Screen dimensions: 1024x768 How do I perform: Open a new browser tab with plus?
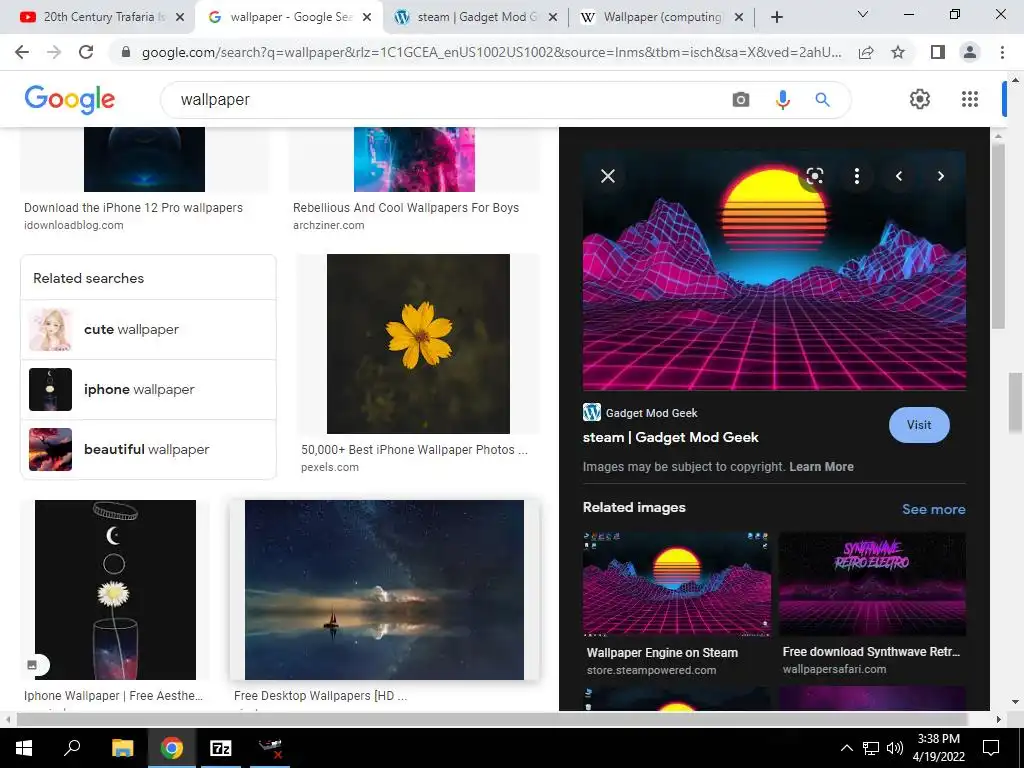click(x=776, y=18)
